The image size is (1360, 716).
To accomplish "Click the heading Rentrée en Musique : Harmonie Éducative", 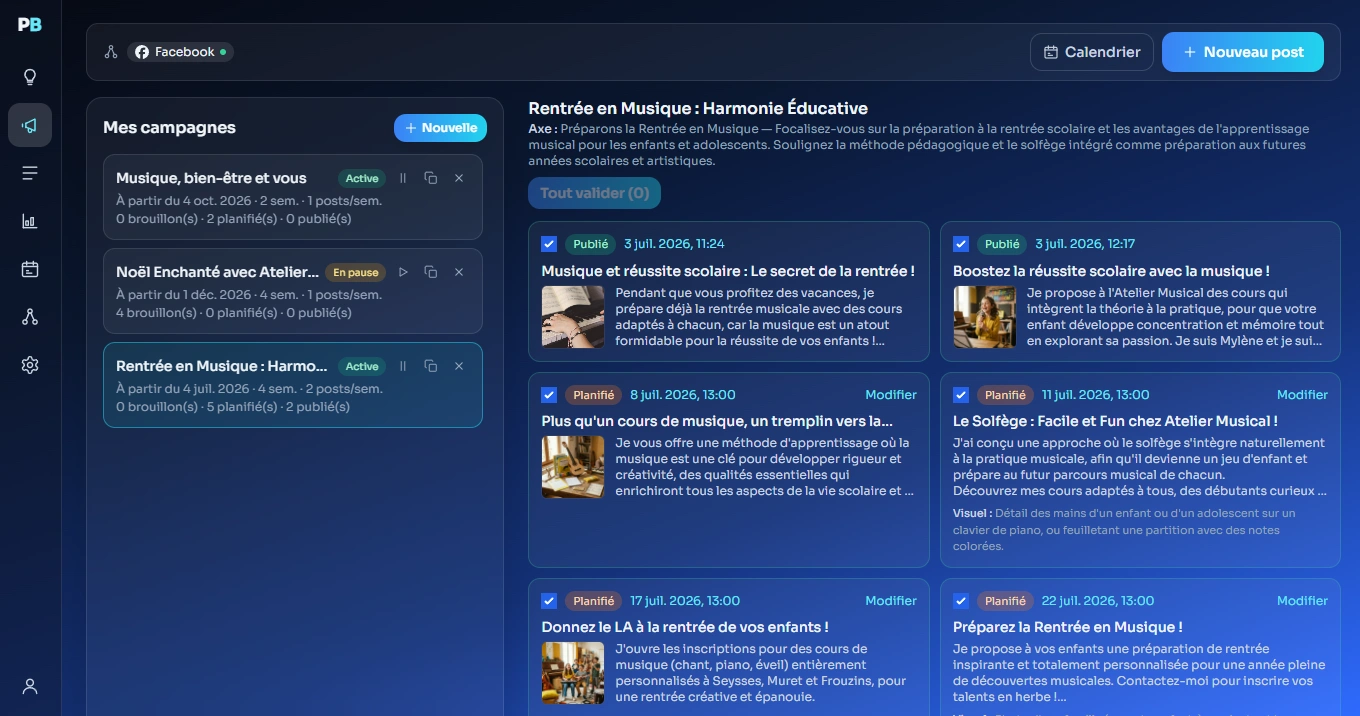I will tap(698, 108).
